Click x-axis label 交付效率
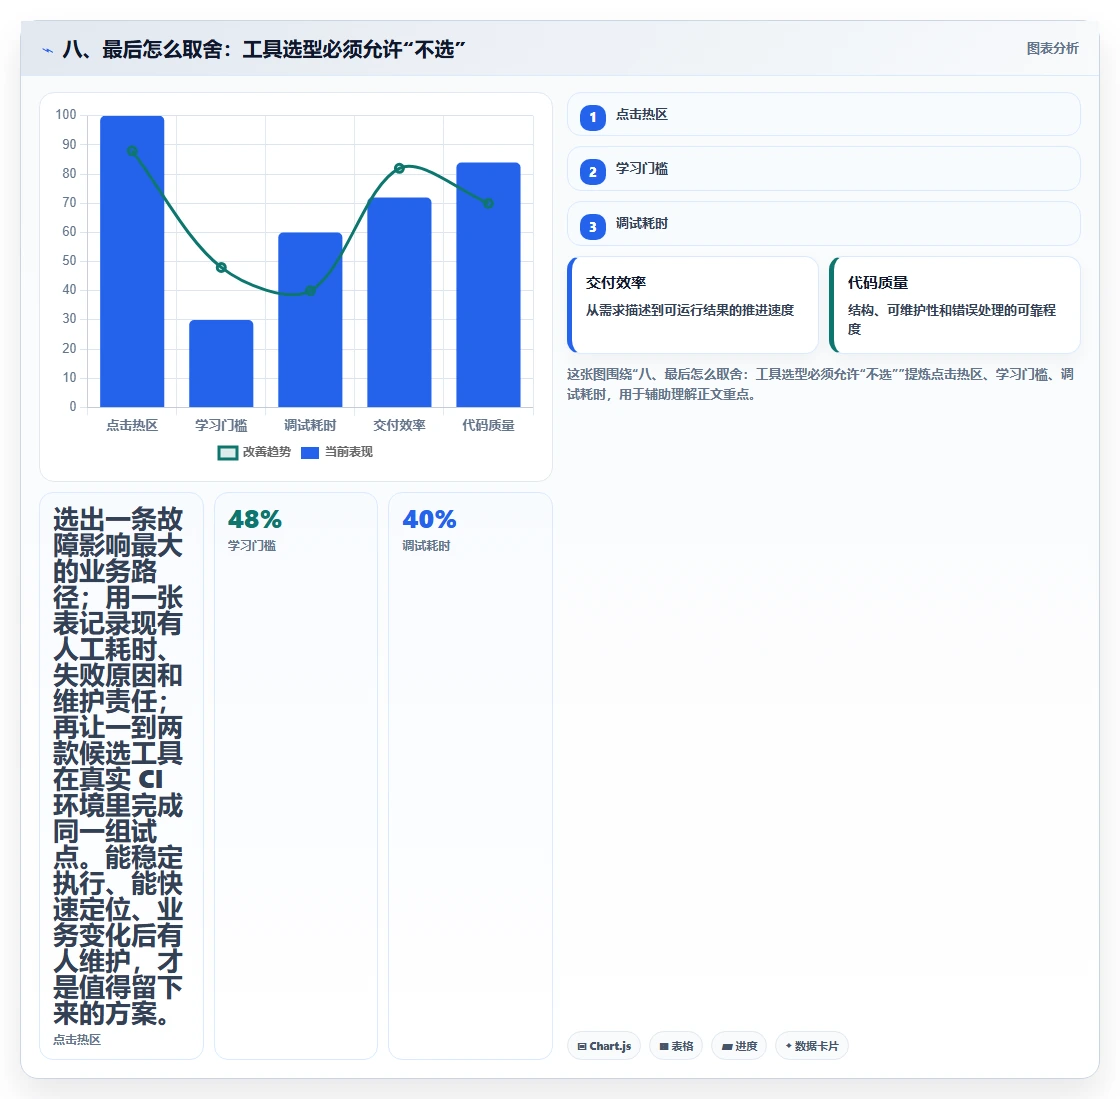 coord(399,426)
